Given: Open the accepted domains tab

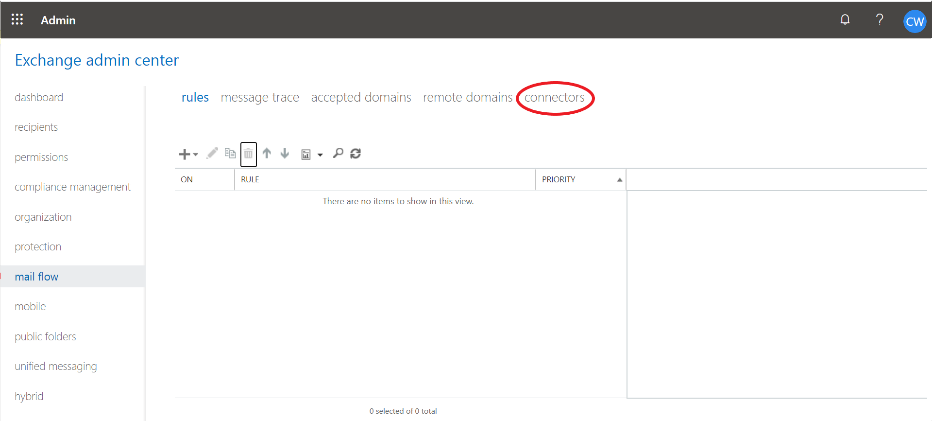Looking at the screenshot, I should point(361,98).
